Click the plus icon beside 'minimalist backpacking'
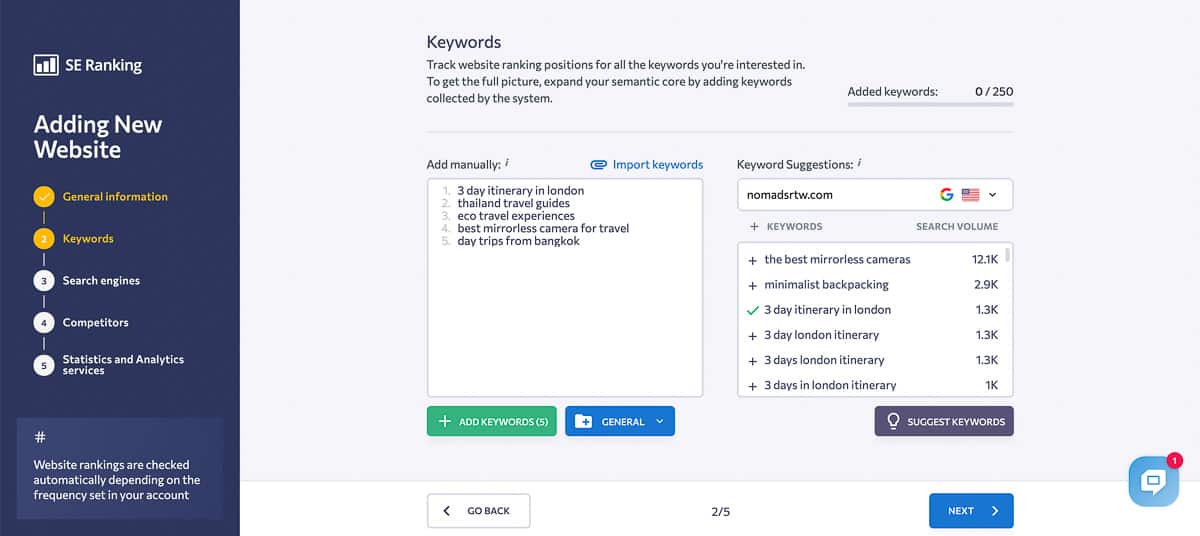This screenshot has height=536, width=1200. (x=752, y=285)
